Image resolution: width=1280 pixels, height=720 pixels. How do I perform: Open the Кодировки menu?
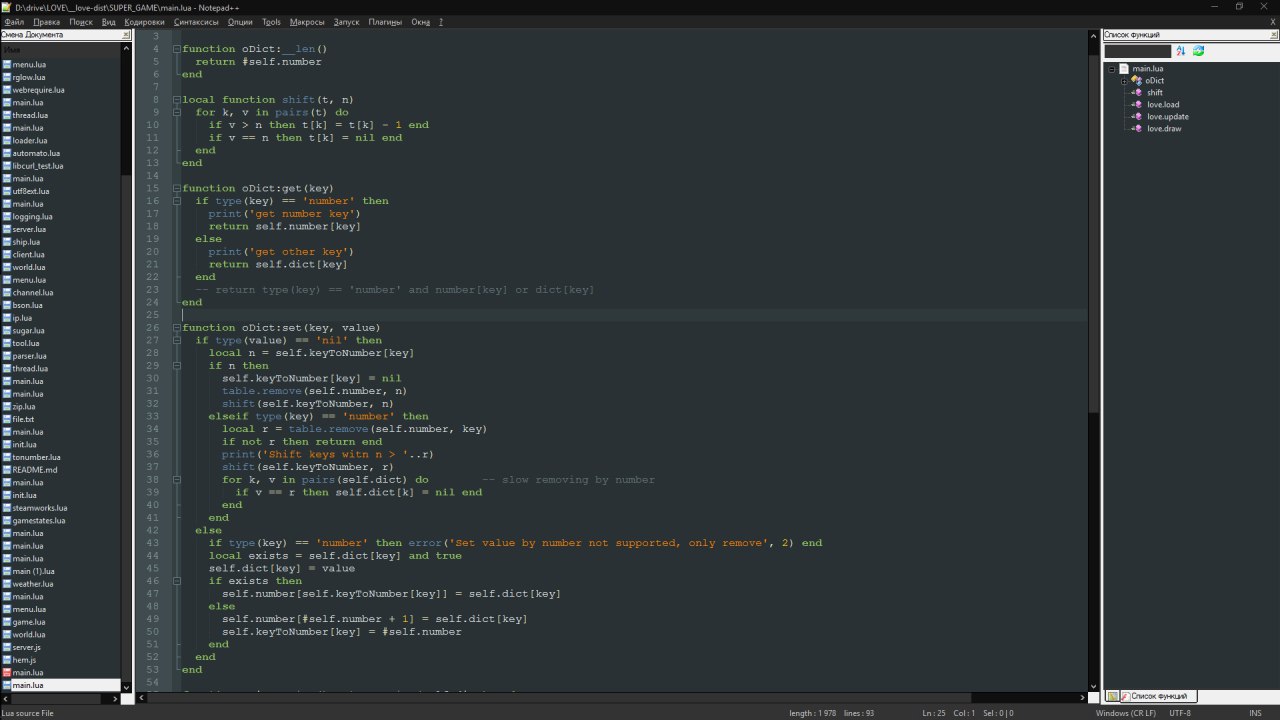coord(145,21)
